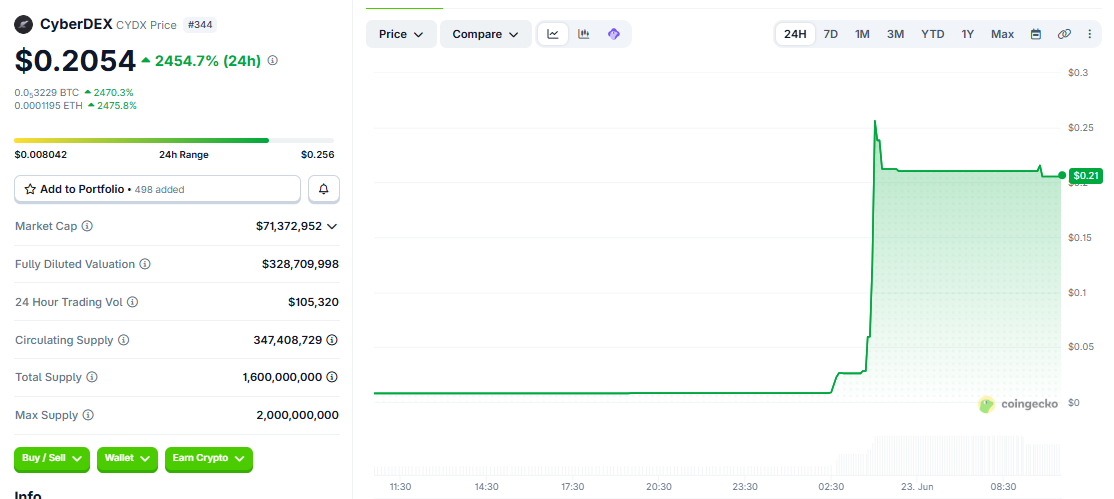
Task: Click the #344 rank badge
Action: [x=200, y=25]
